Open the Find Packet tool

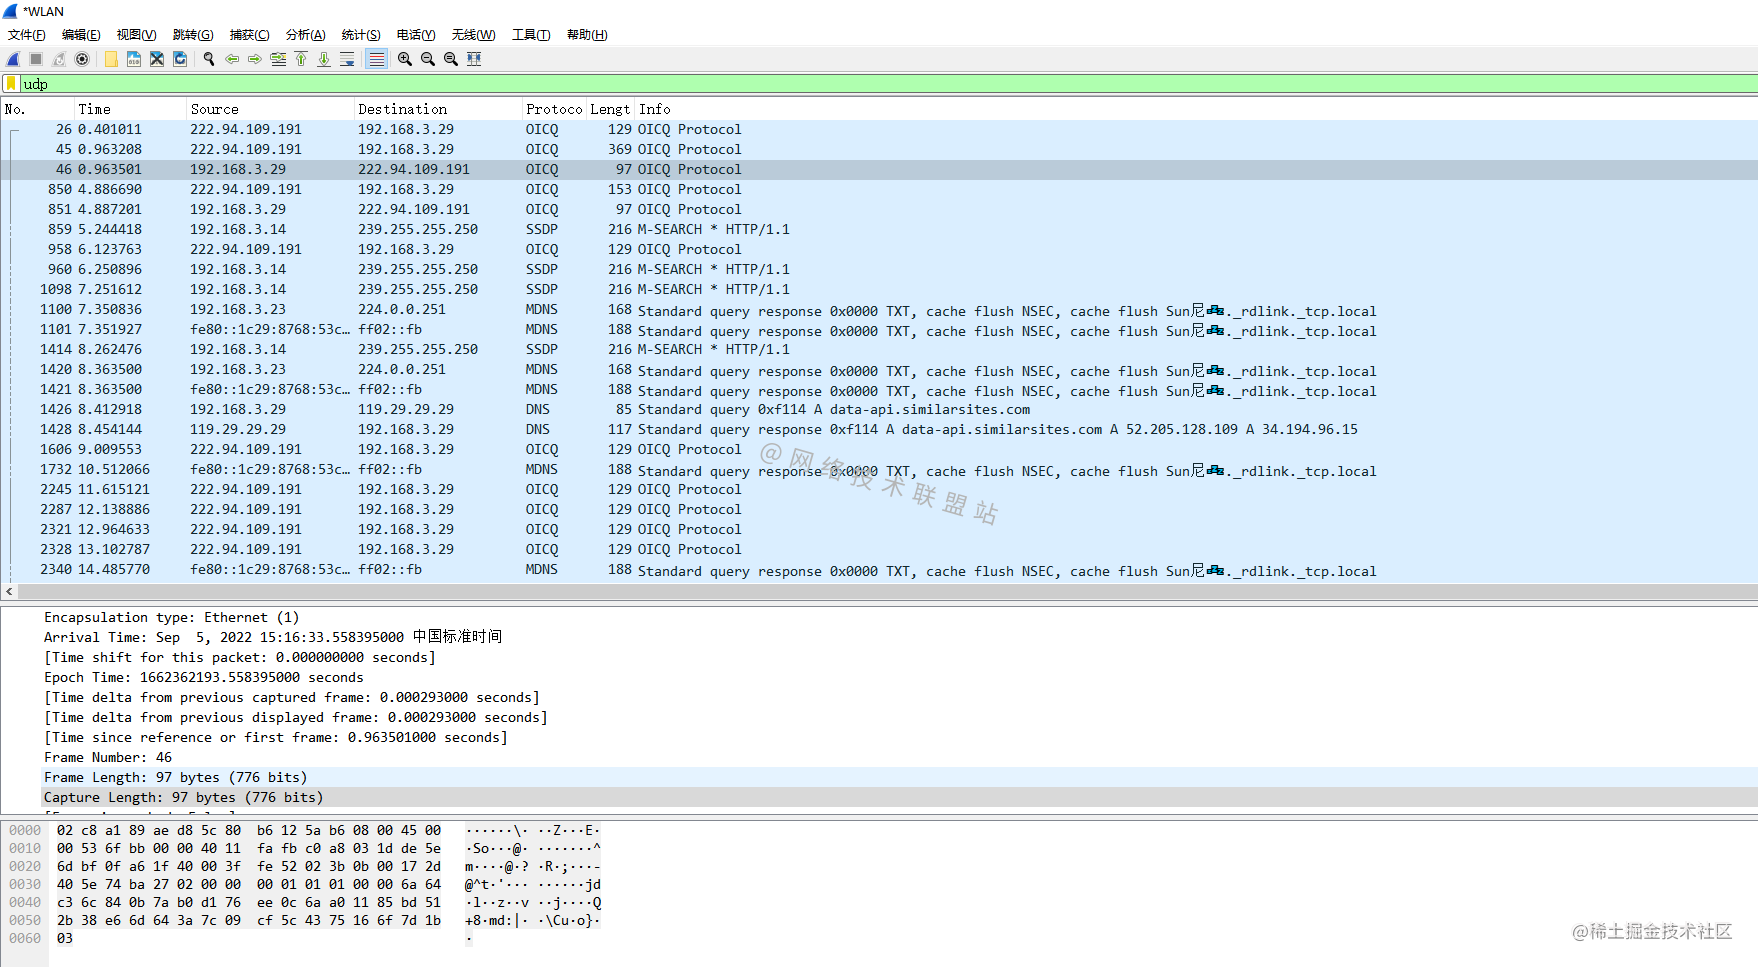click(208, 59)
